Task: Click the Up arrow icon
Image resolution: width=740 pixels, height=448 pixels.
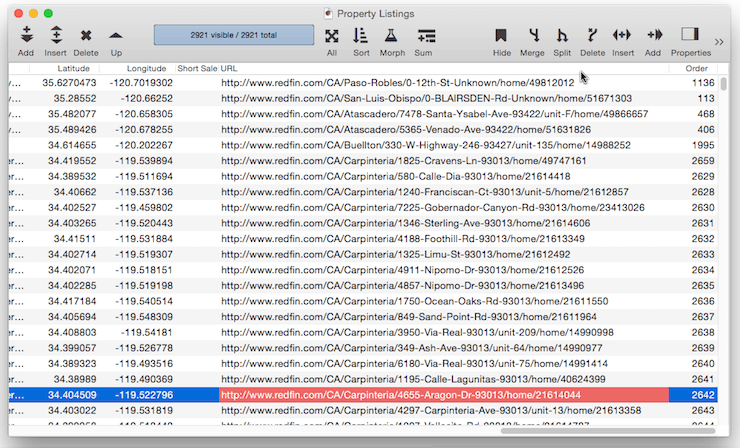Action: (x=116, y=35)
